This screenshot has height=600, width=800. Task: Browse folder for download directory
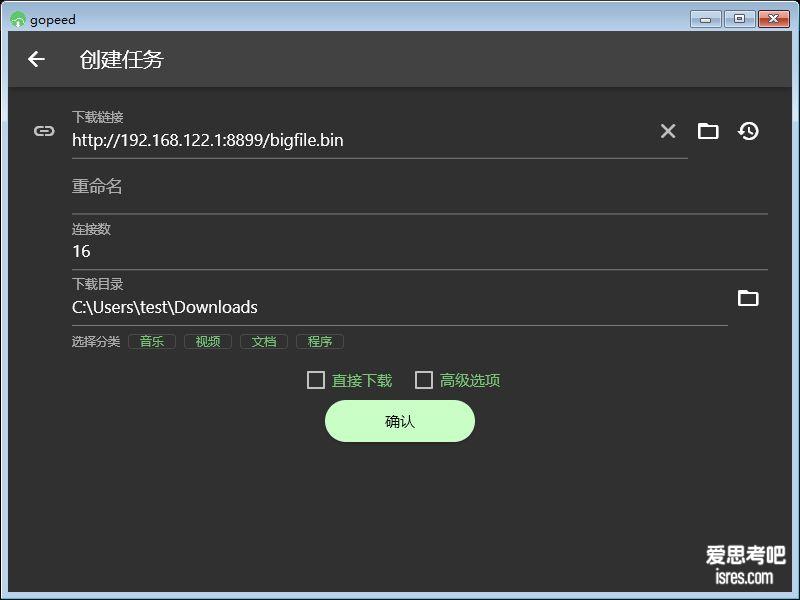coord(748,298)
